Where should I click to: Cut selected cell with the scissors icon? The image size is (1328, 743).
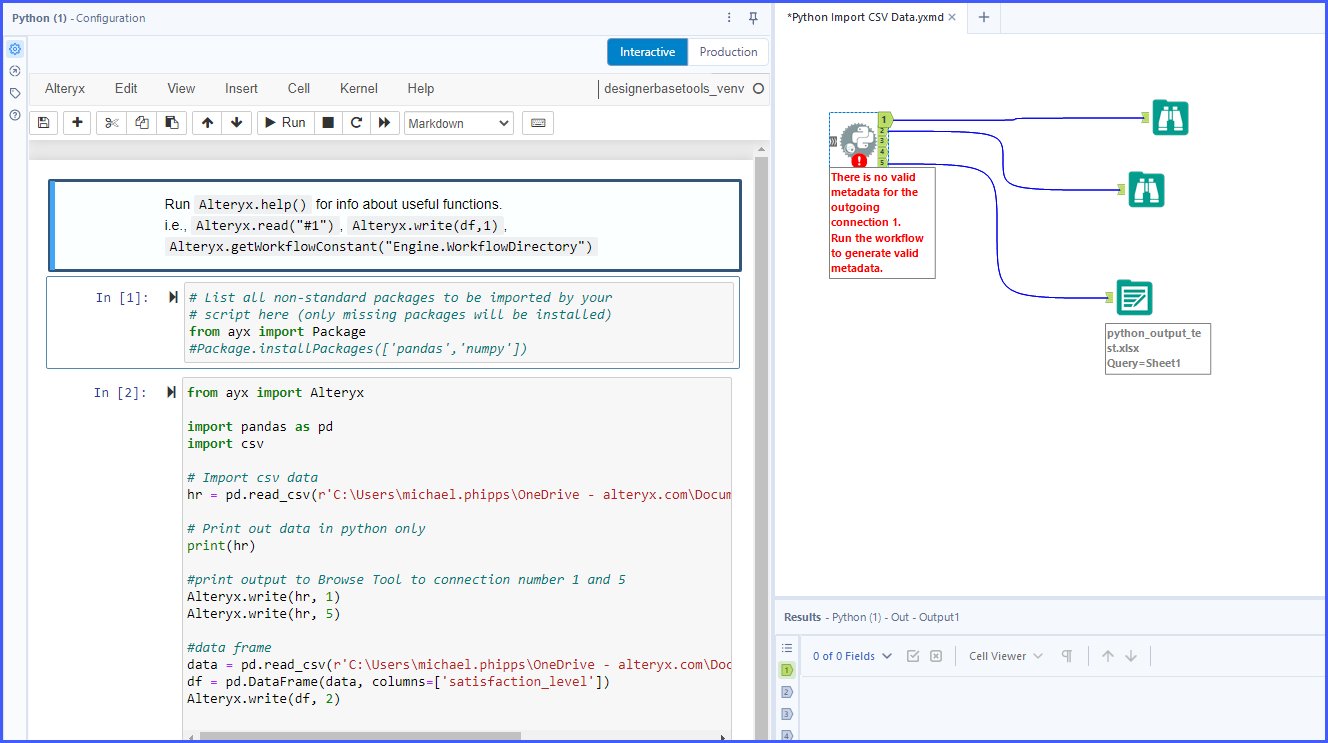[112, 123]
